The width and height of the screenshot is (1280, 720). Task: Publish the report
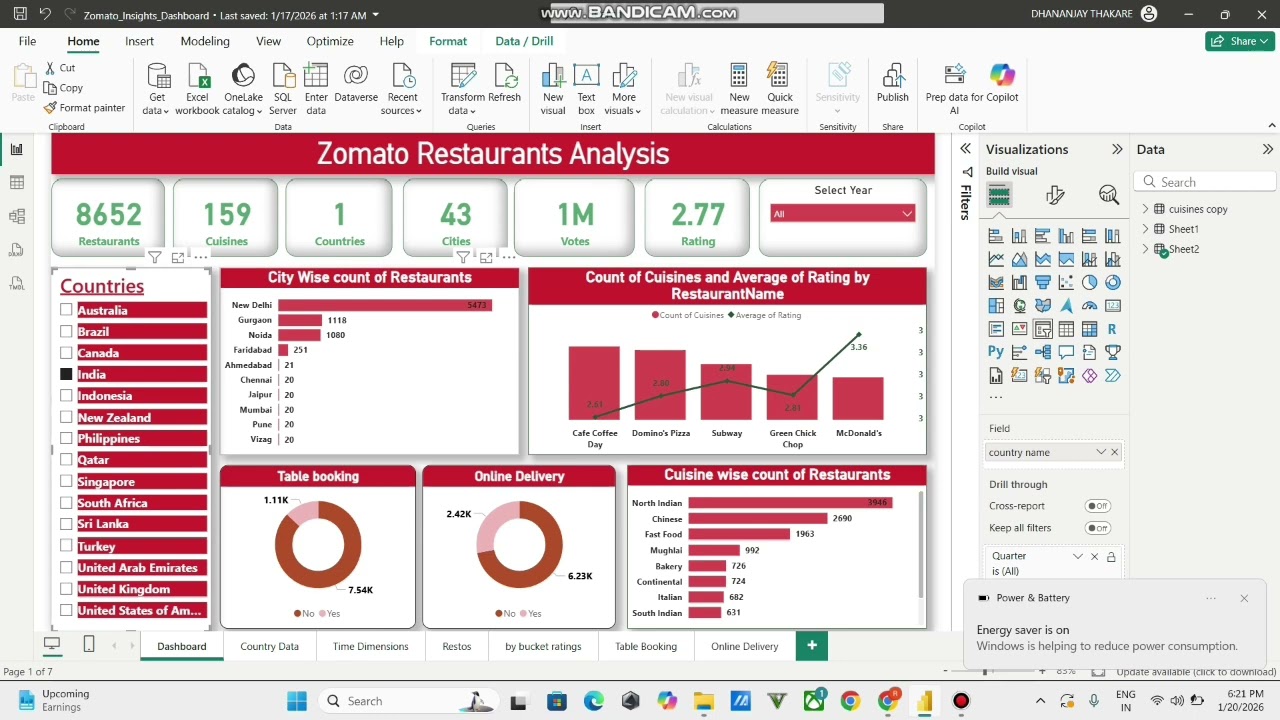coord(893,82)
